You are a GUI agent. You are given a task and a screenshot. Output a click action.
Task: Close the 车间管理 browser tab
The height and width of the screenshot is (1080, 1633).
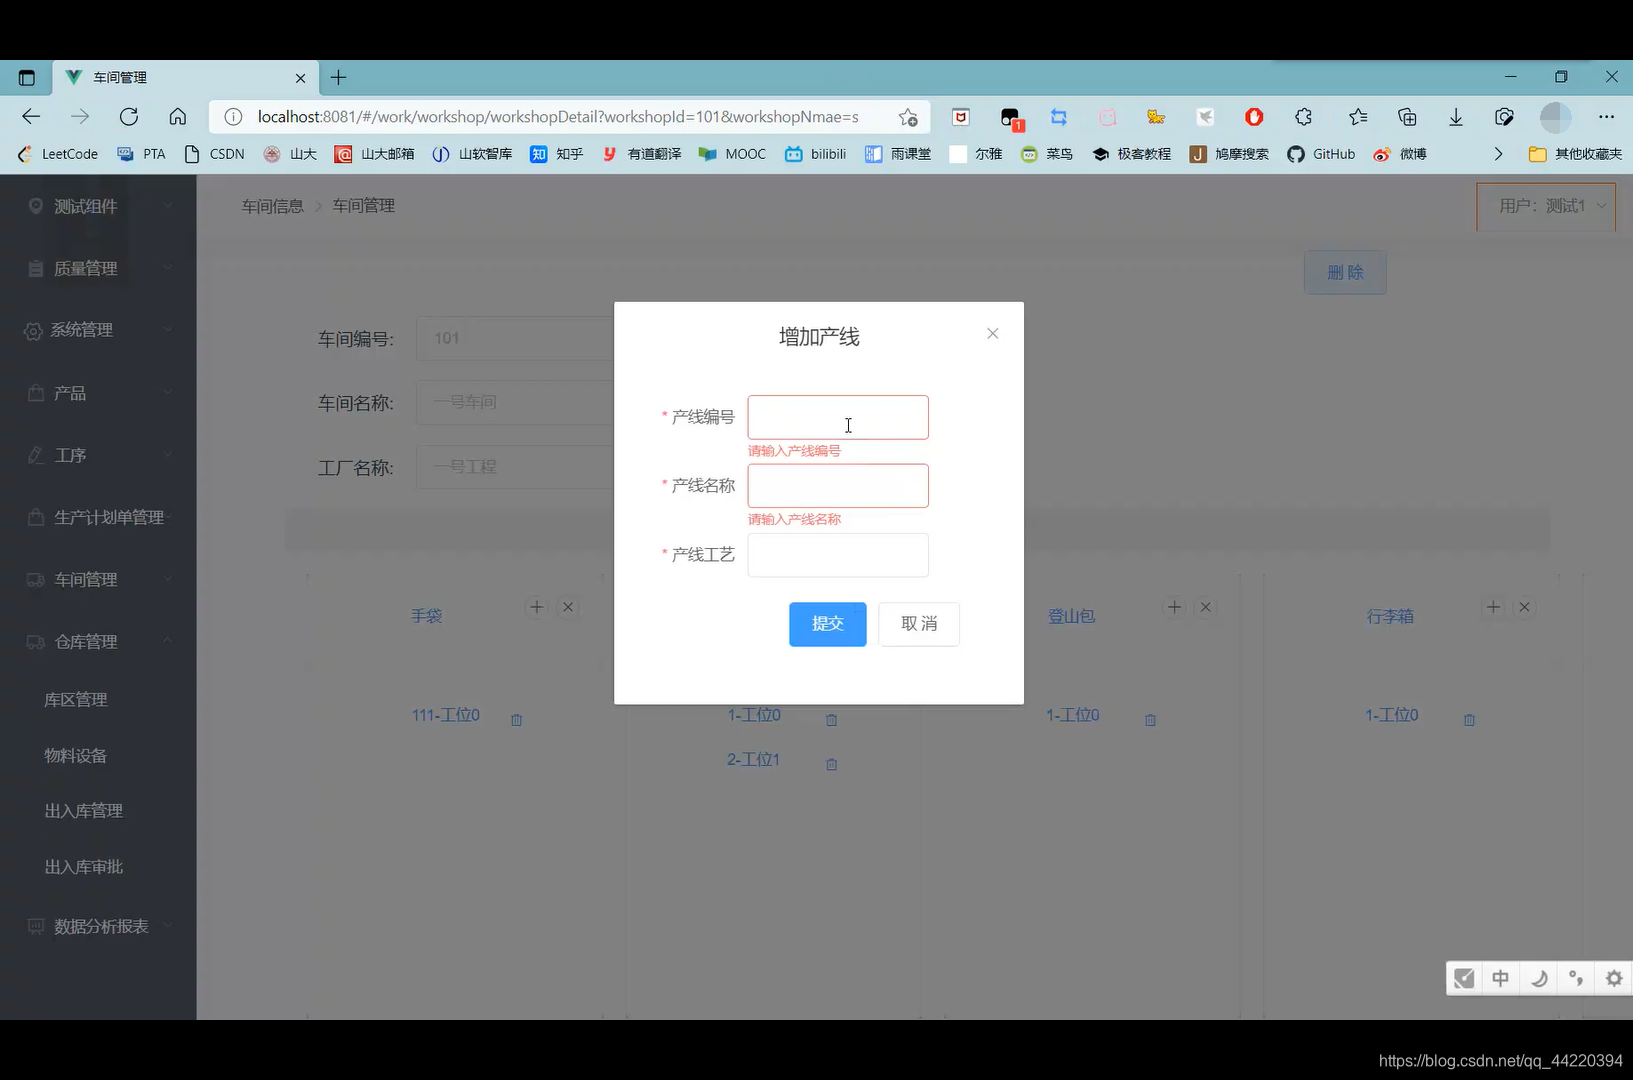point(300,78)
